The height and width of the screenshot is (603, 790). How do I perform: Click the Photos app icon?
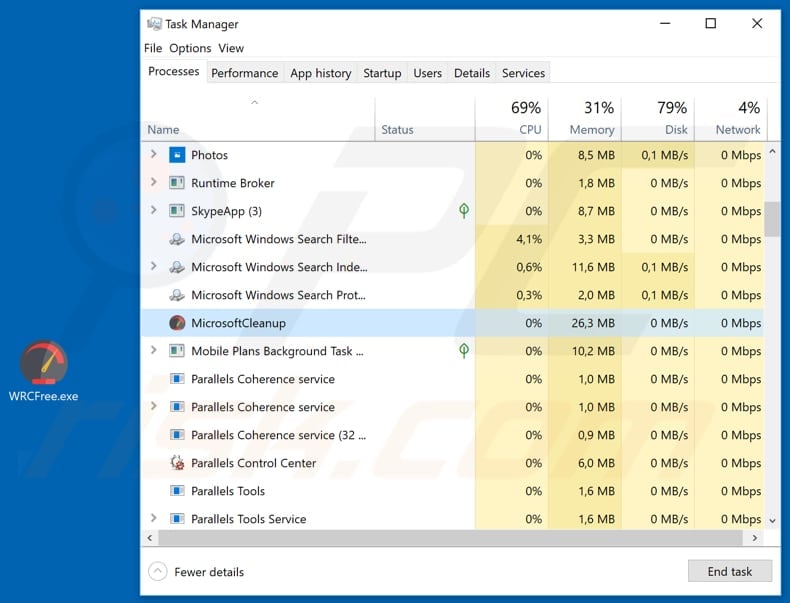click(177, 155)
